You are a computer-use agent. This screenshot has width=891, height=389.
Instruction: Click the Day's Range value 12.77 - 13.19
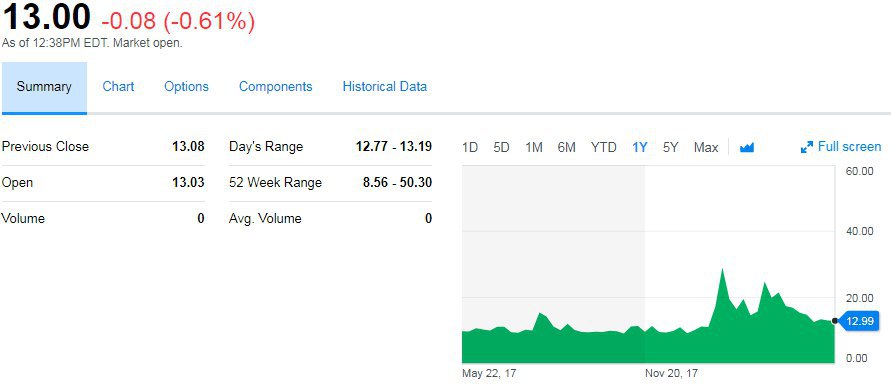point(394,147)
